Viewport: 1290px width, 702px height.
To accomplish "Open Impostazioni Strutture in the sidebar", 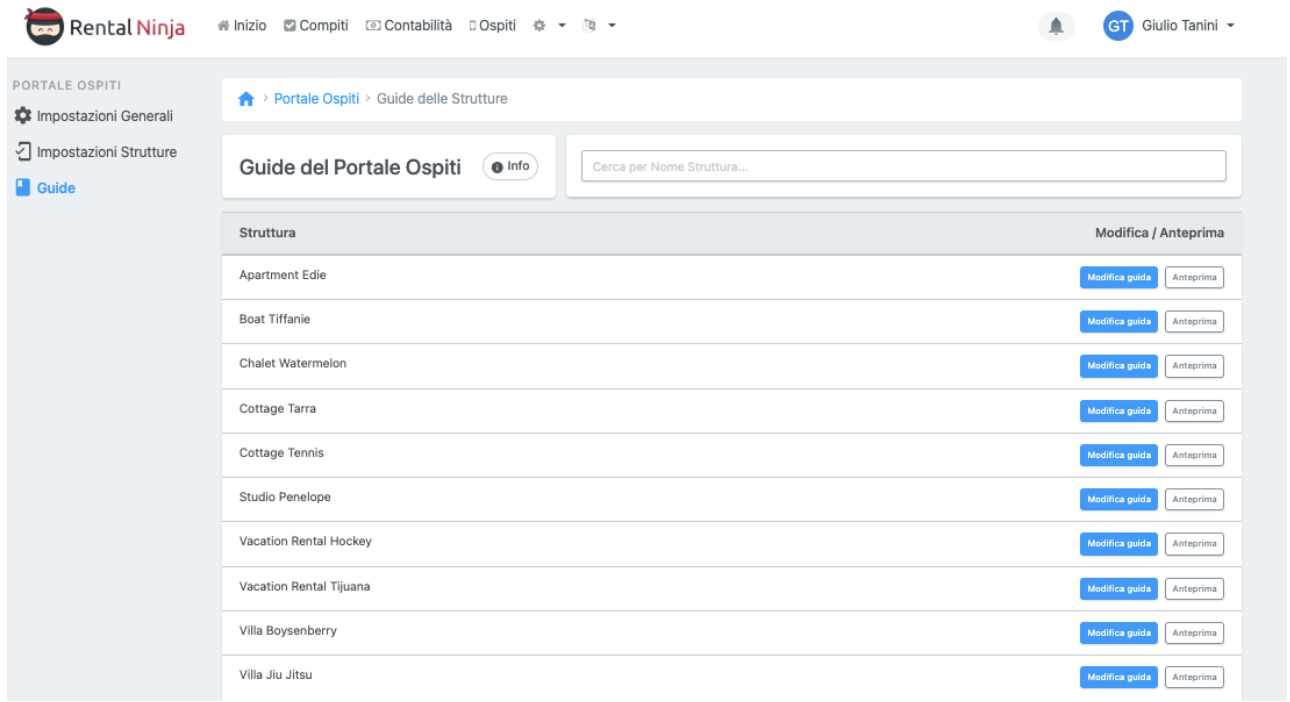I will coord(97,152).
